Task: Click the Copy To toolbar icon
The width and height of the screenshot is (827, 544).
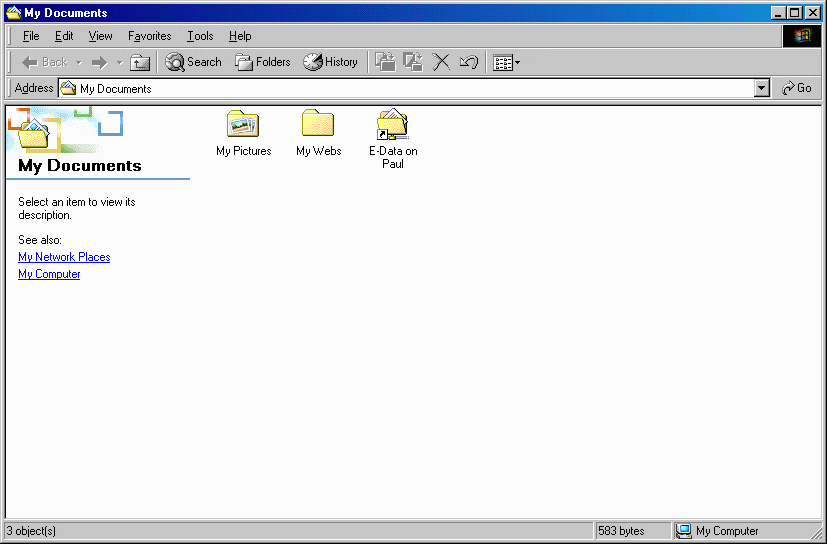Action: pos(413,62)
